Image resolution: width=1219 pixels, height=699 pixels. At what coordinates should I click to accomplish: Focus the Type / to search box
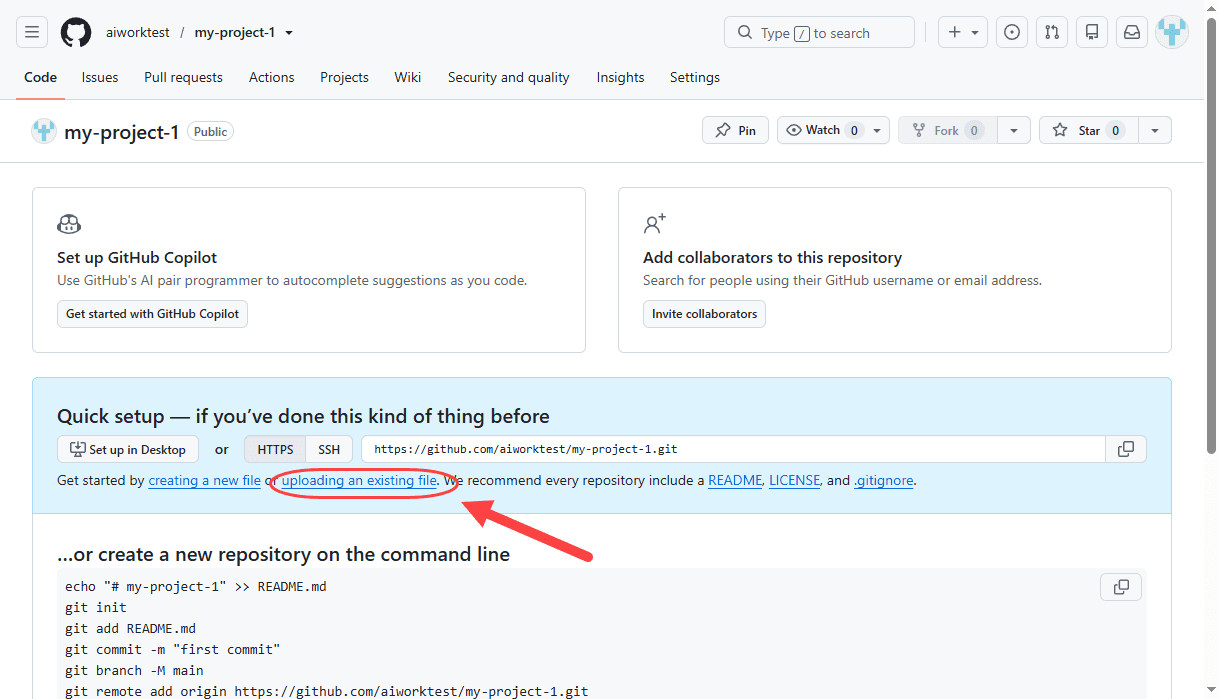pos(819,32)
